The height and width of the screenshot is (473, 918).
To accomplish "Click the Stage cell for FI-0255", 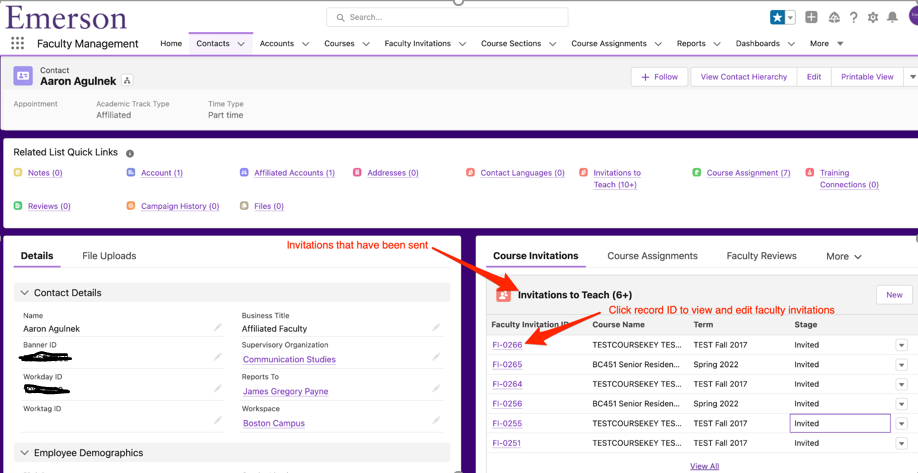I will point(840,423).
